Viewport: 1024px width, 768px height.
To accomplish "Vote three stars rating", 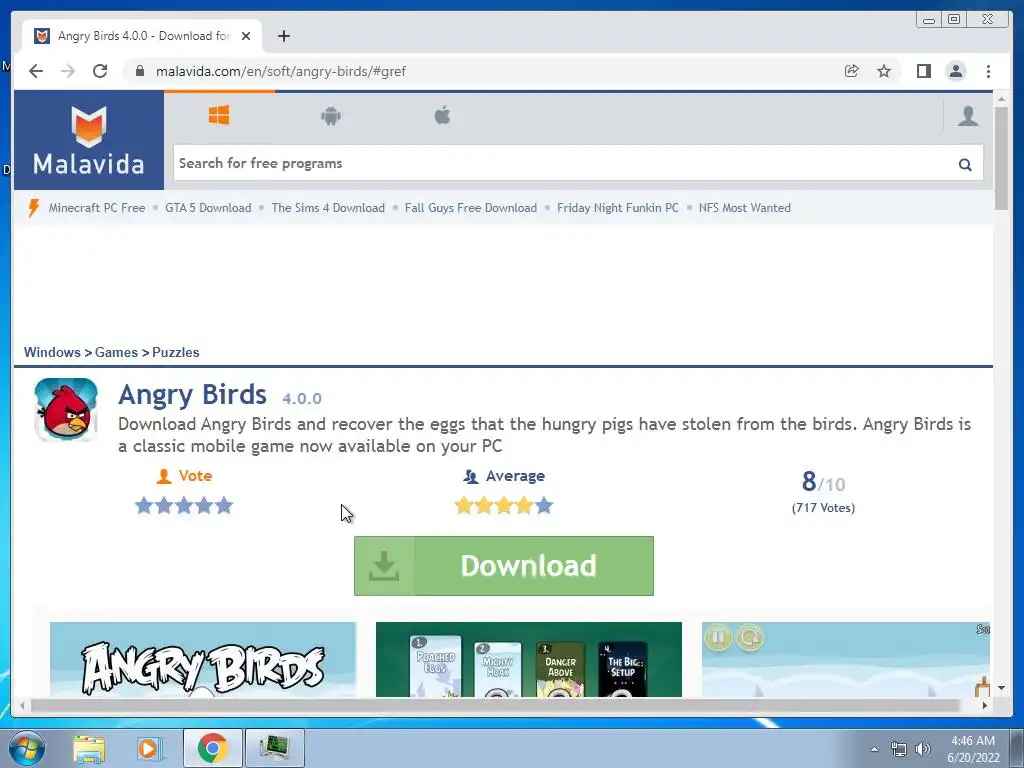I will pyautogui.click(x=184, y=505).
